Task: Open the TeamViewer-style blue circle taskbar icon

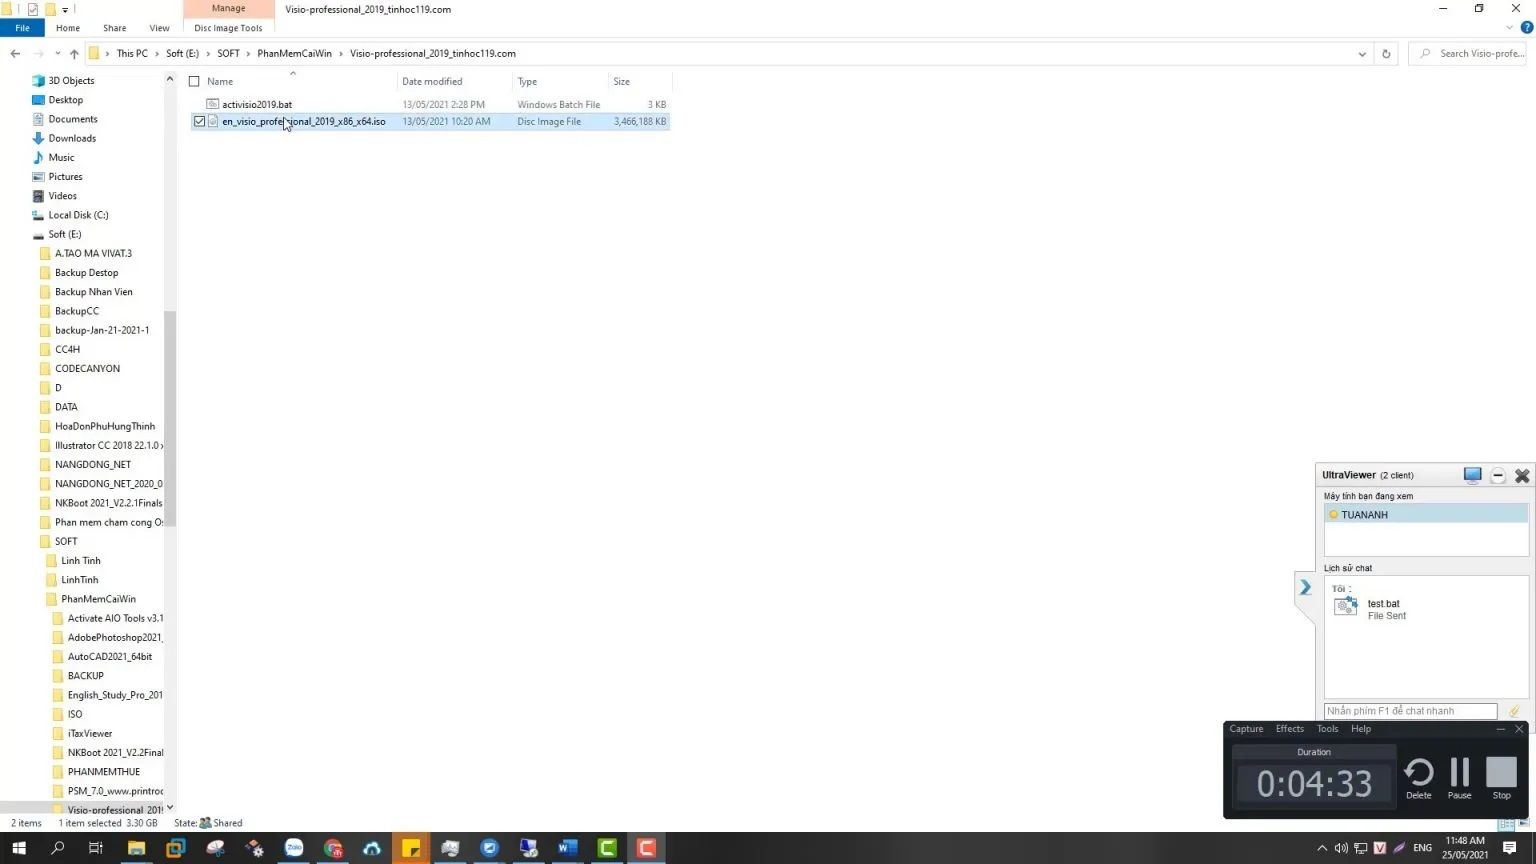Action: point(489,848)
